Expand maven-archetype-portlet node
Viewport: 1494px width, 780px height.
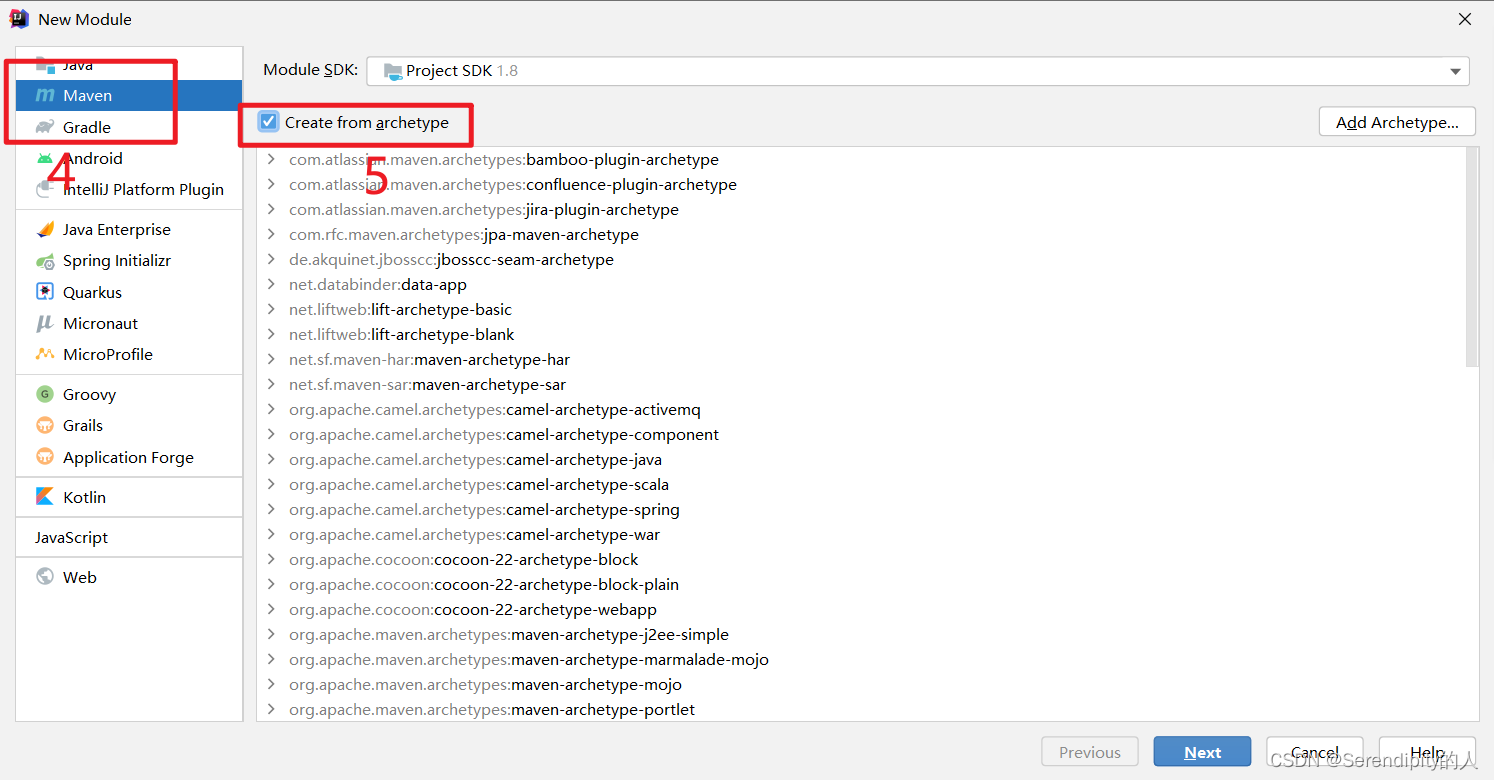pyautogui.click(x=271, y=709)
